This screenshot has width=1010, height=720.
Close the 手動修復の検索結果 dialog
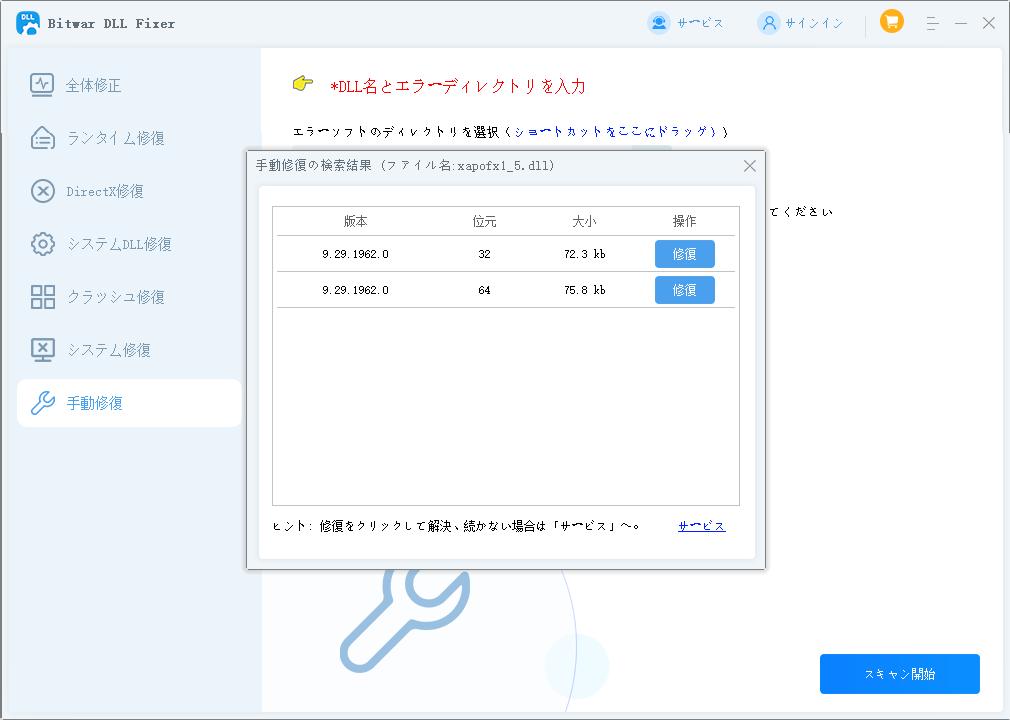point(750,166)
